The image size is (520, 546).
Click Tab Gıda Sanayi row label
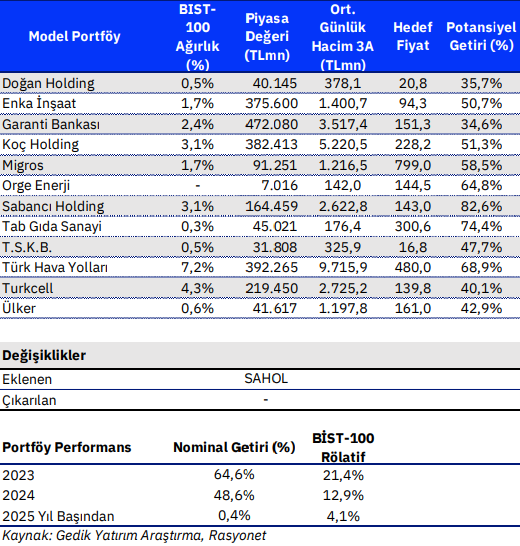(52, 227)
